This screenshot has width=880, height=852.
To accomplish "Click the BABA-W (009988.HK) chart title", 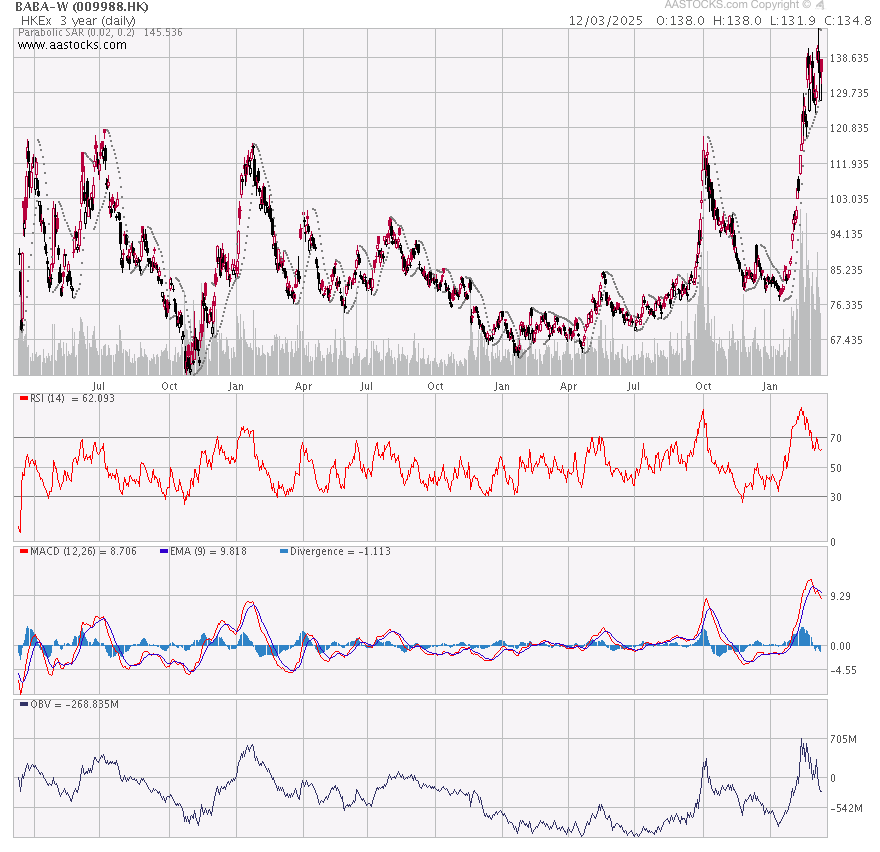I will [82, 6].
